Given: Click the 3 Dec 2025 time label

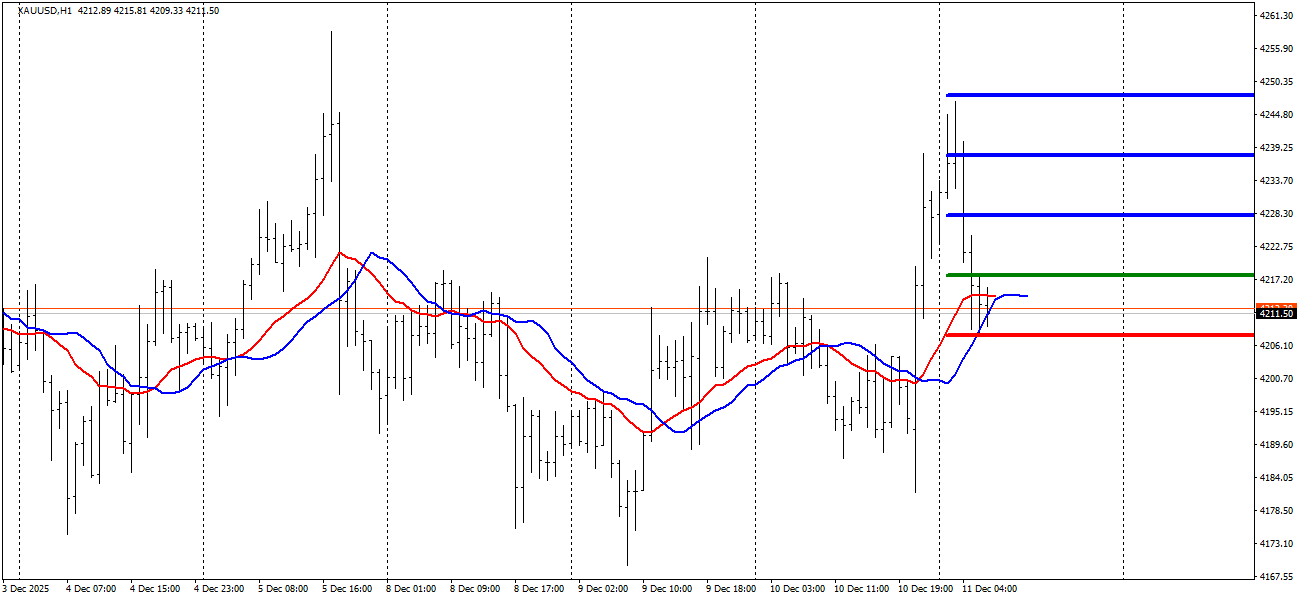Looking at the screenshot, I should click(x=25, y=589).
